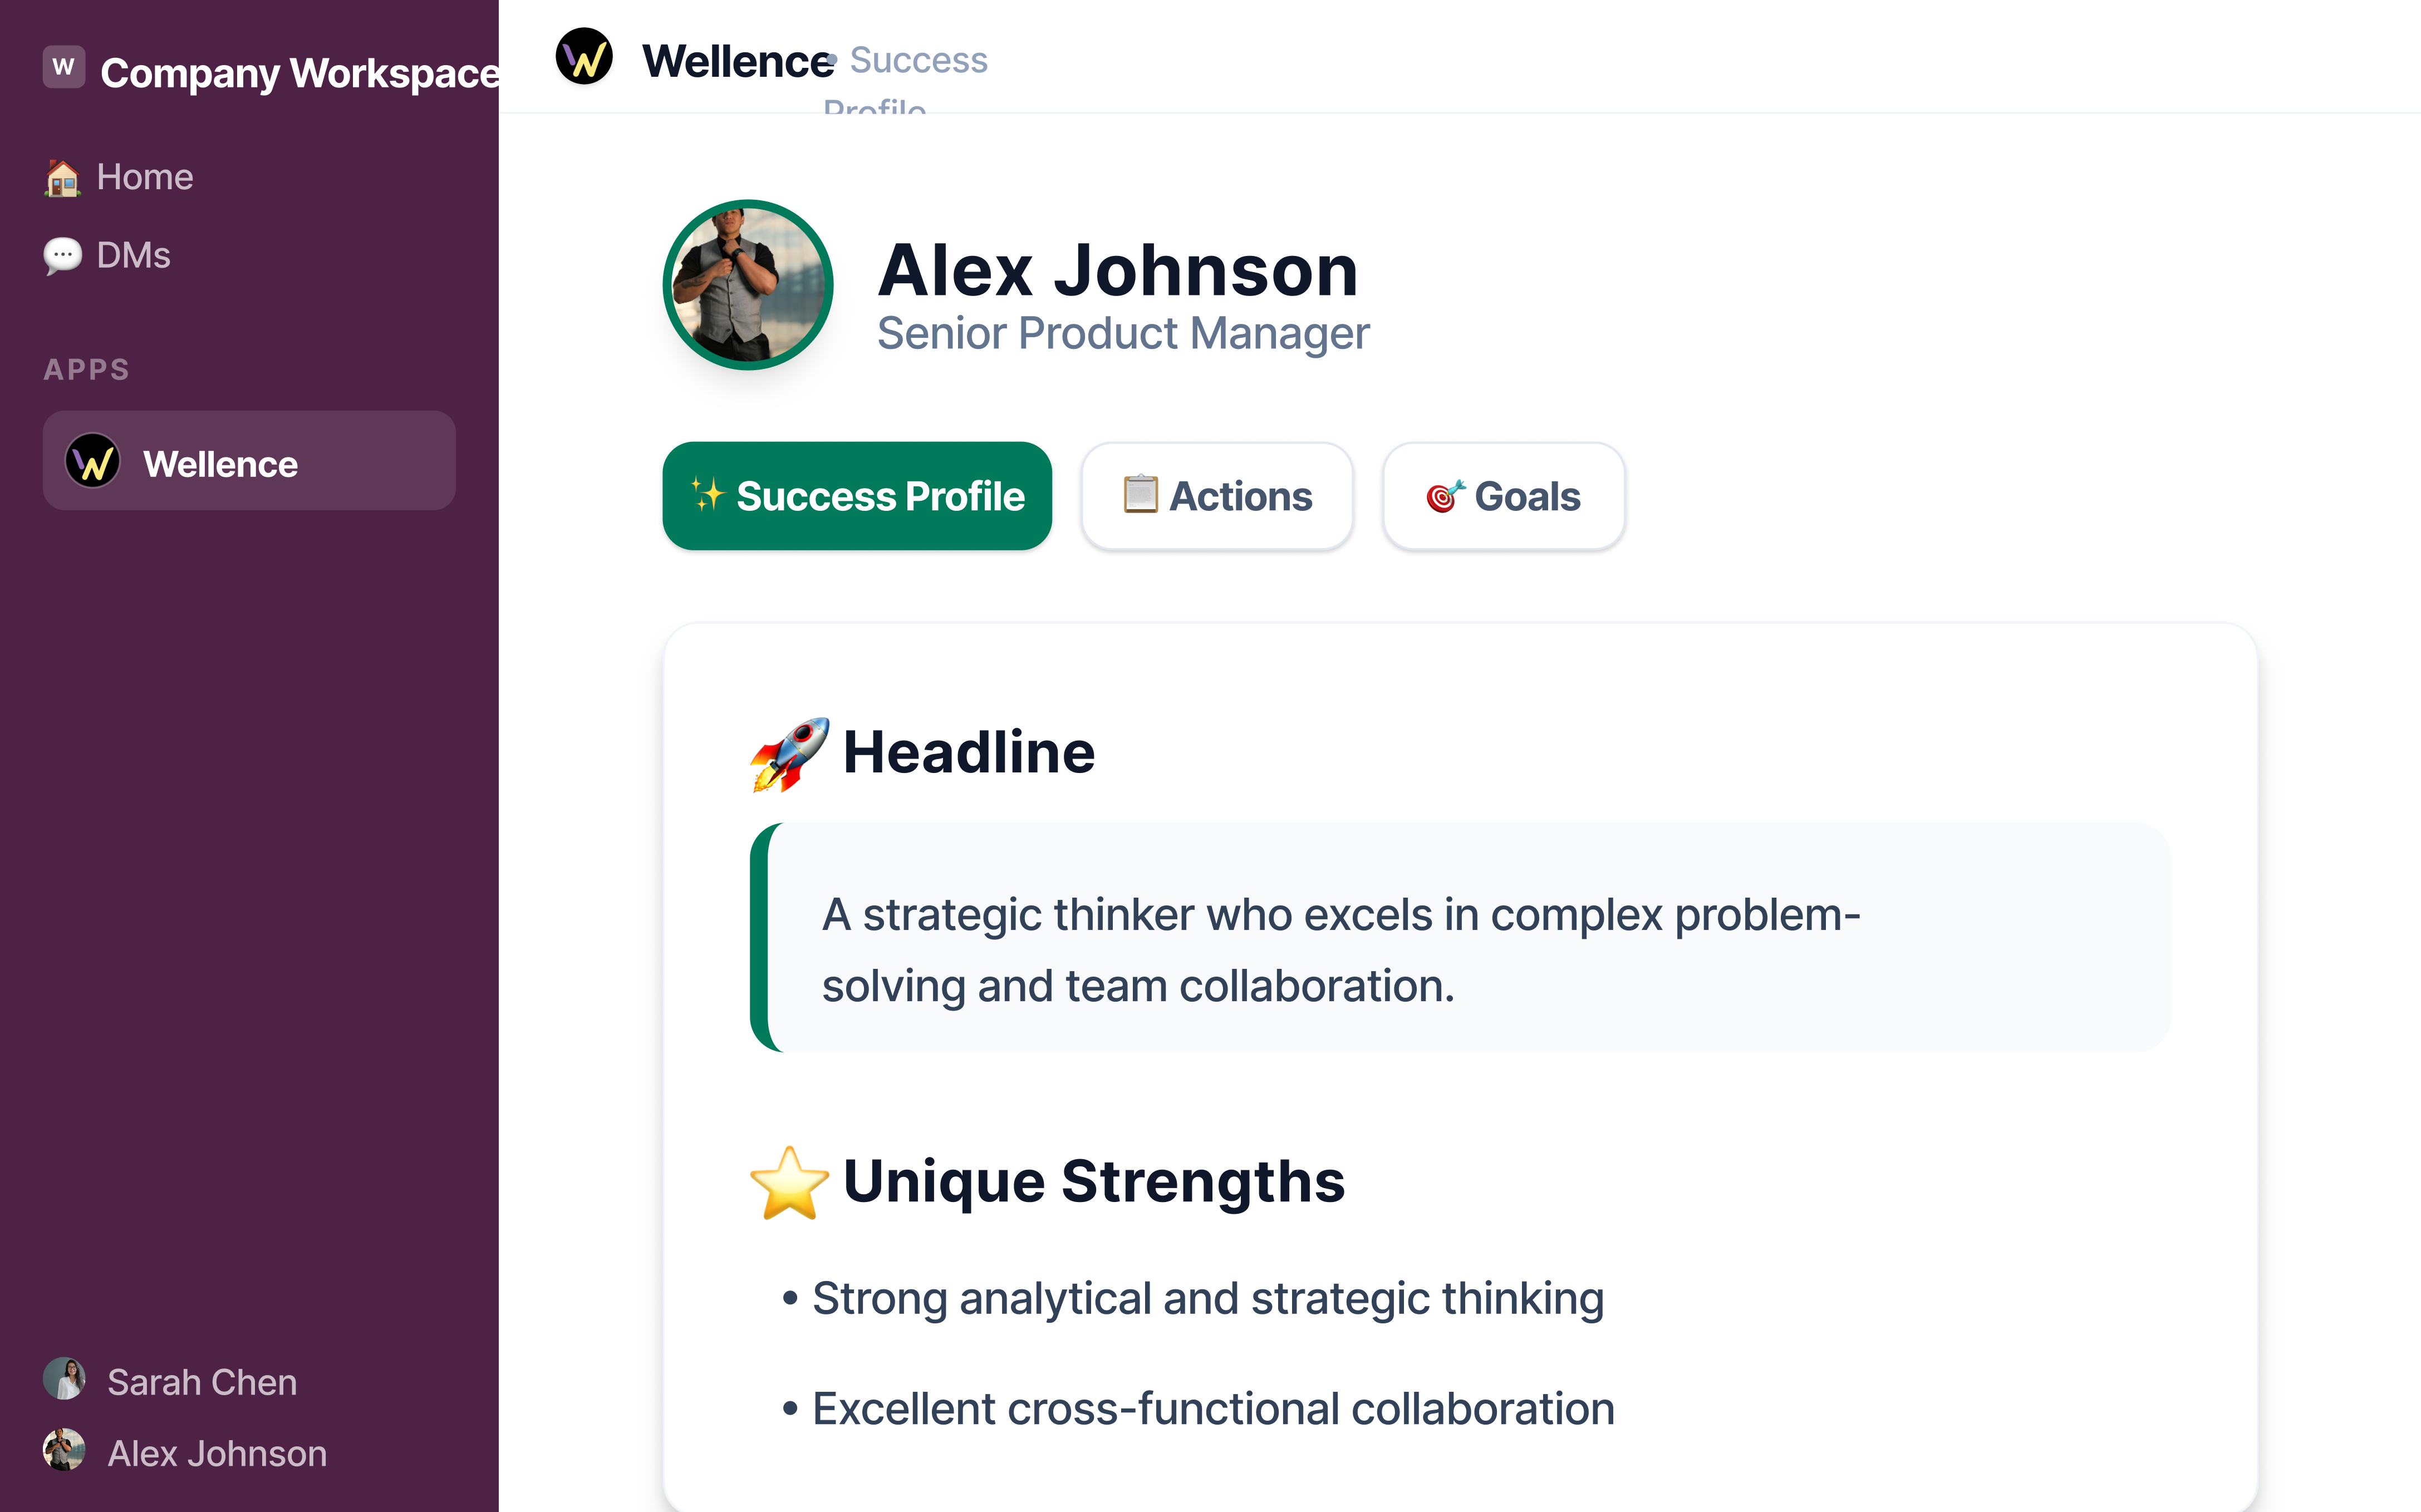Open Sarah Chen's direct message

click(x=200, y=1381)
